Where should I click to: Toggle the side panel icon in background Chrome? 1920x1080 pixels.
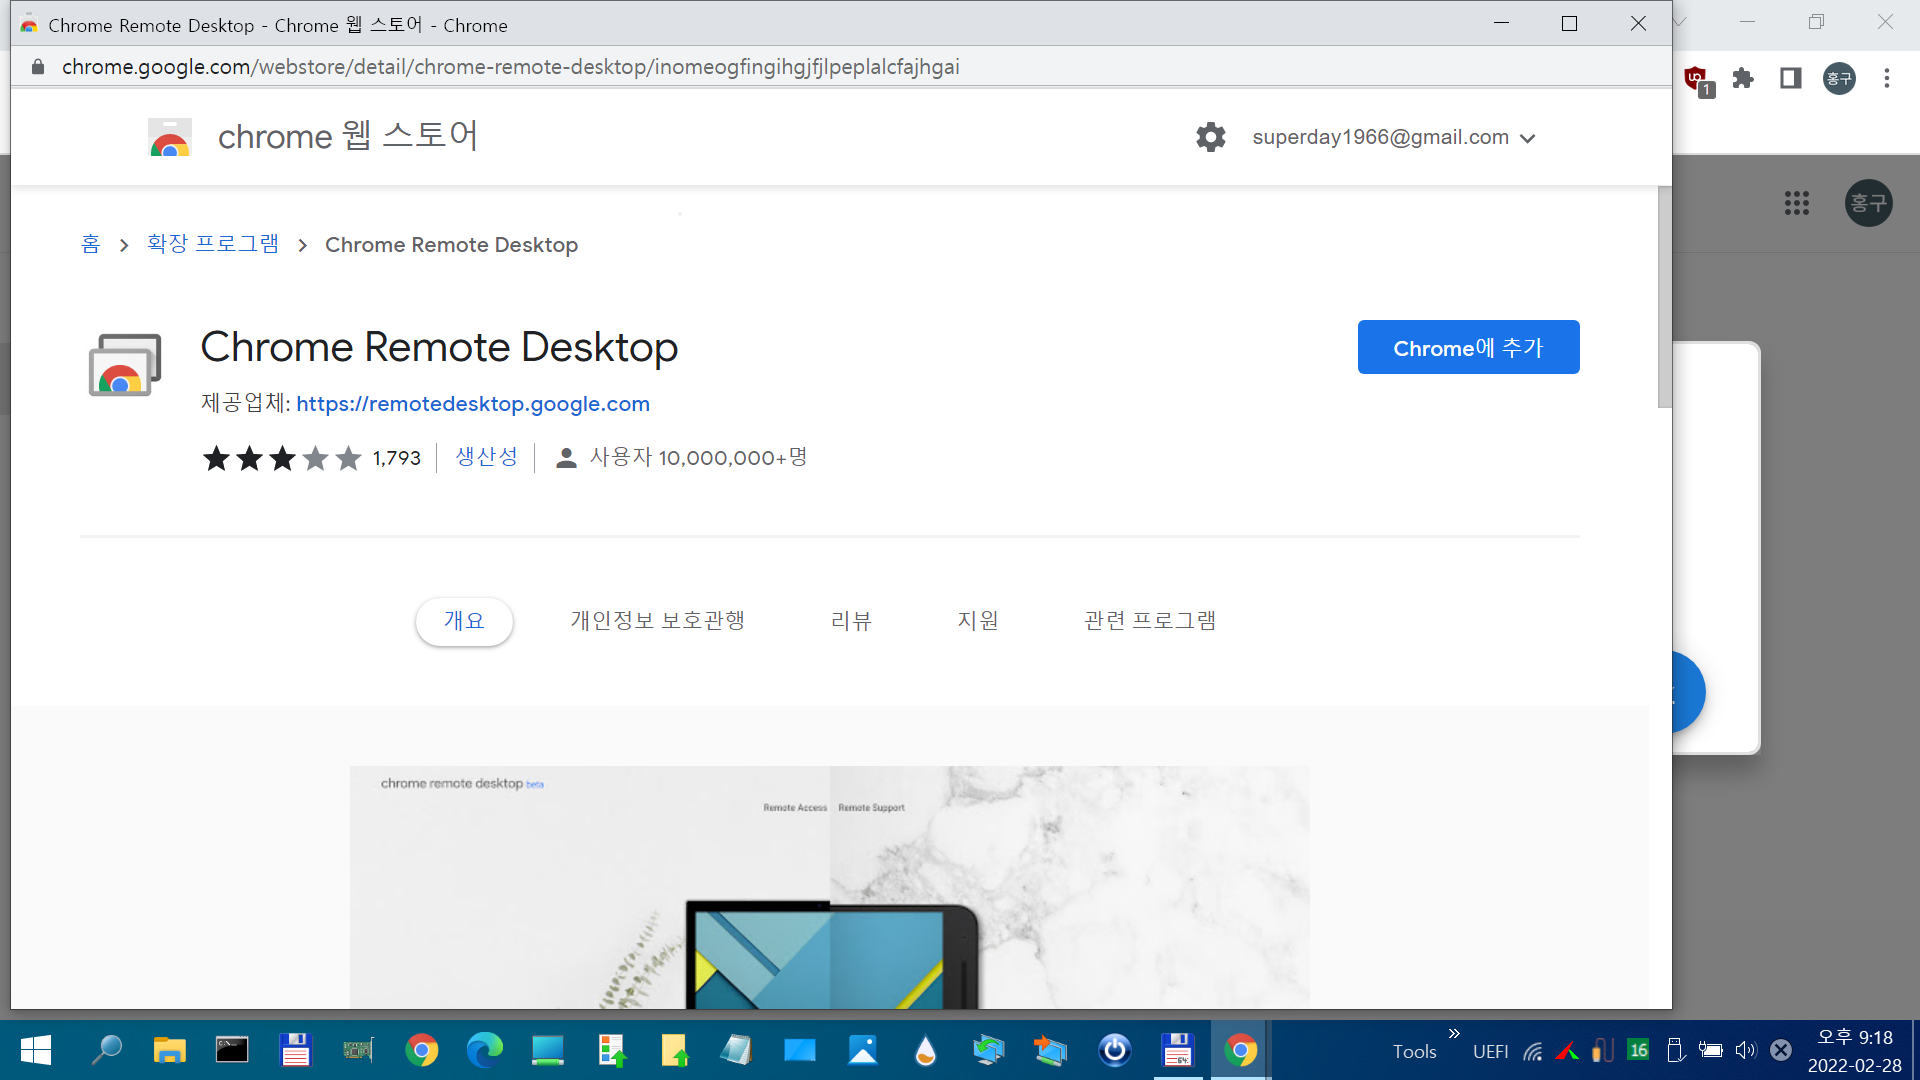[x=1790, y=78]
